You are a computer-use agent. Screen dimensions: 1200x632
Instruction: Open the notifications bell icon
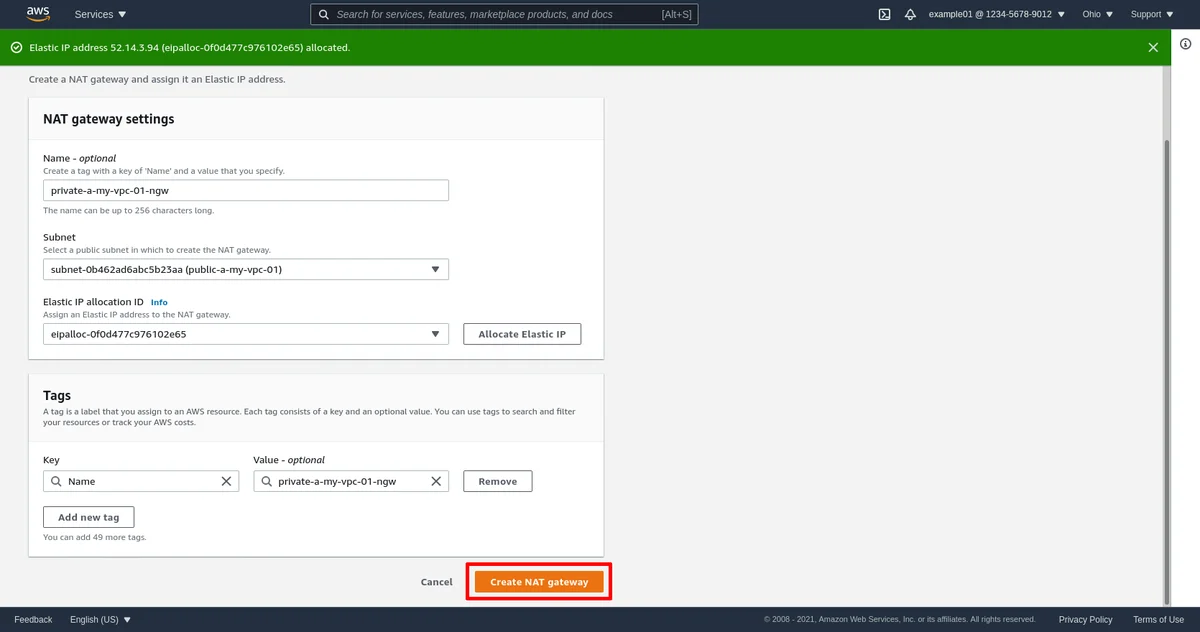910,14
